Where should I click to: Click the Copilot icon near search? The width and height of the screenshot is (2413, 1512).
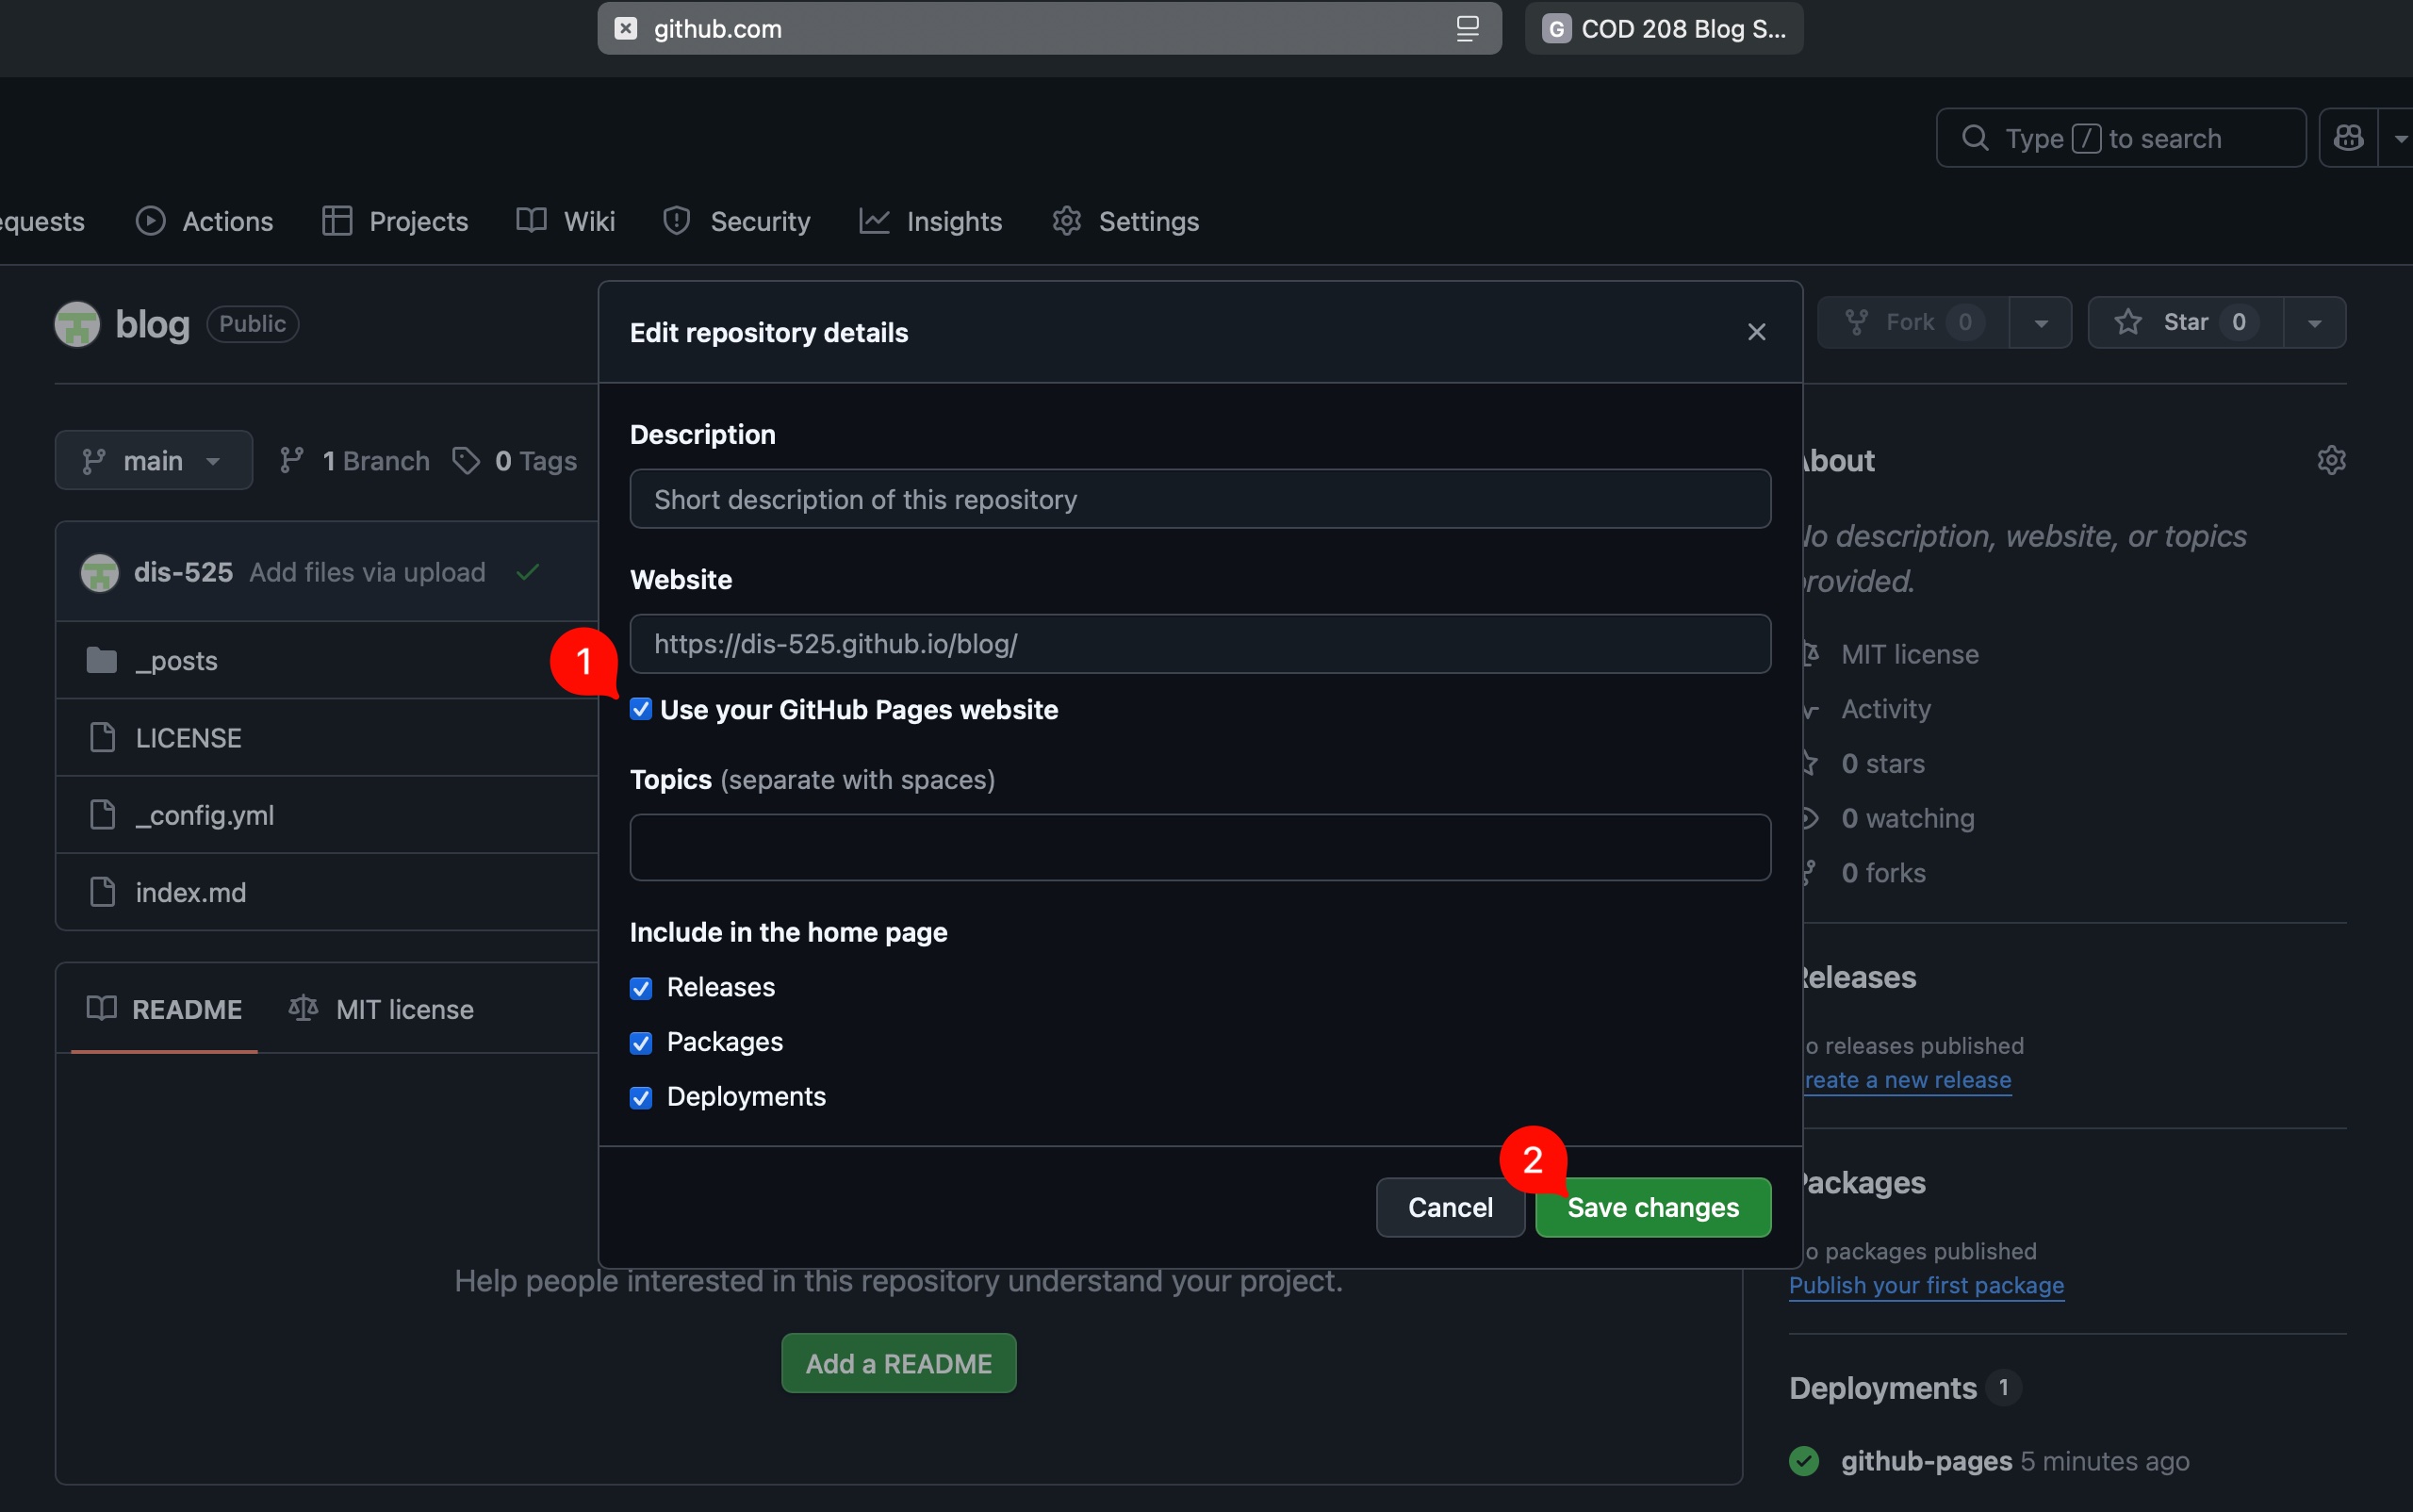pos(2348,138)
